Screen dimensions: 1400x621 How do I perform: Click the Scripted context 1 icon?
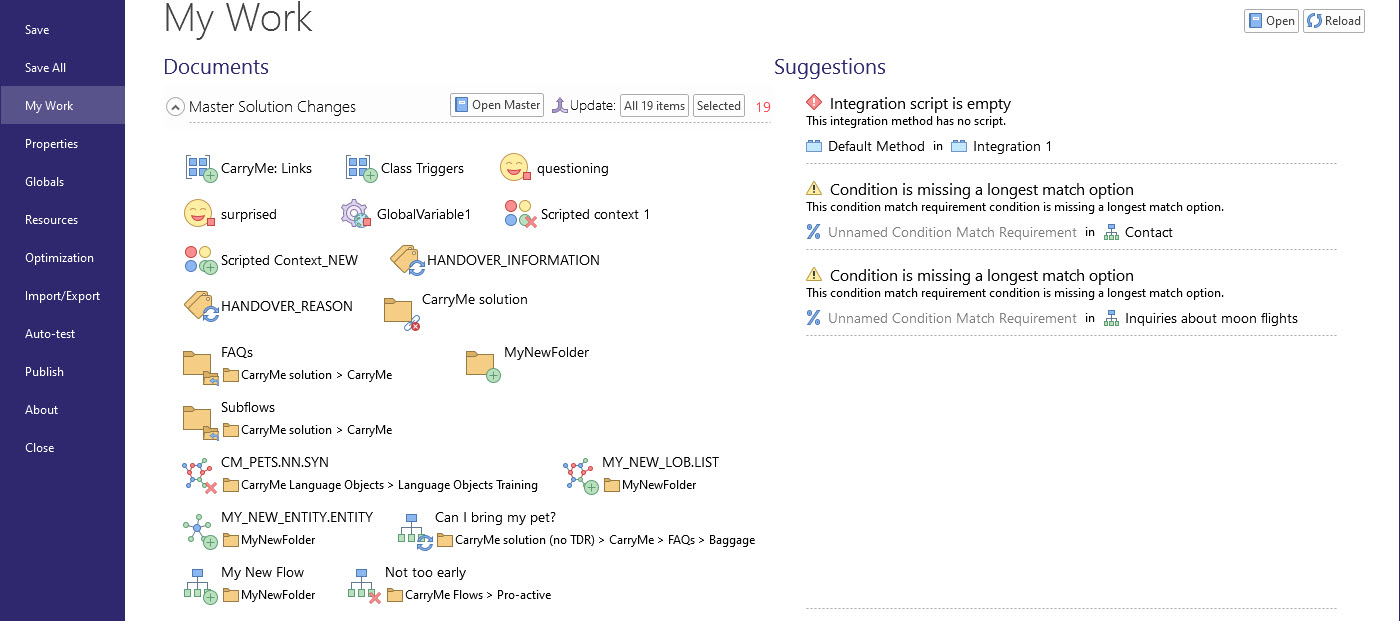pyautogui.click(x=516, y=213)
